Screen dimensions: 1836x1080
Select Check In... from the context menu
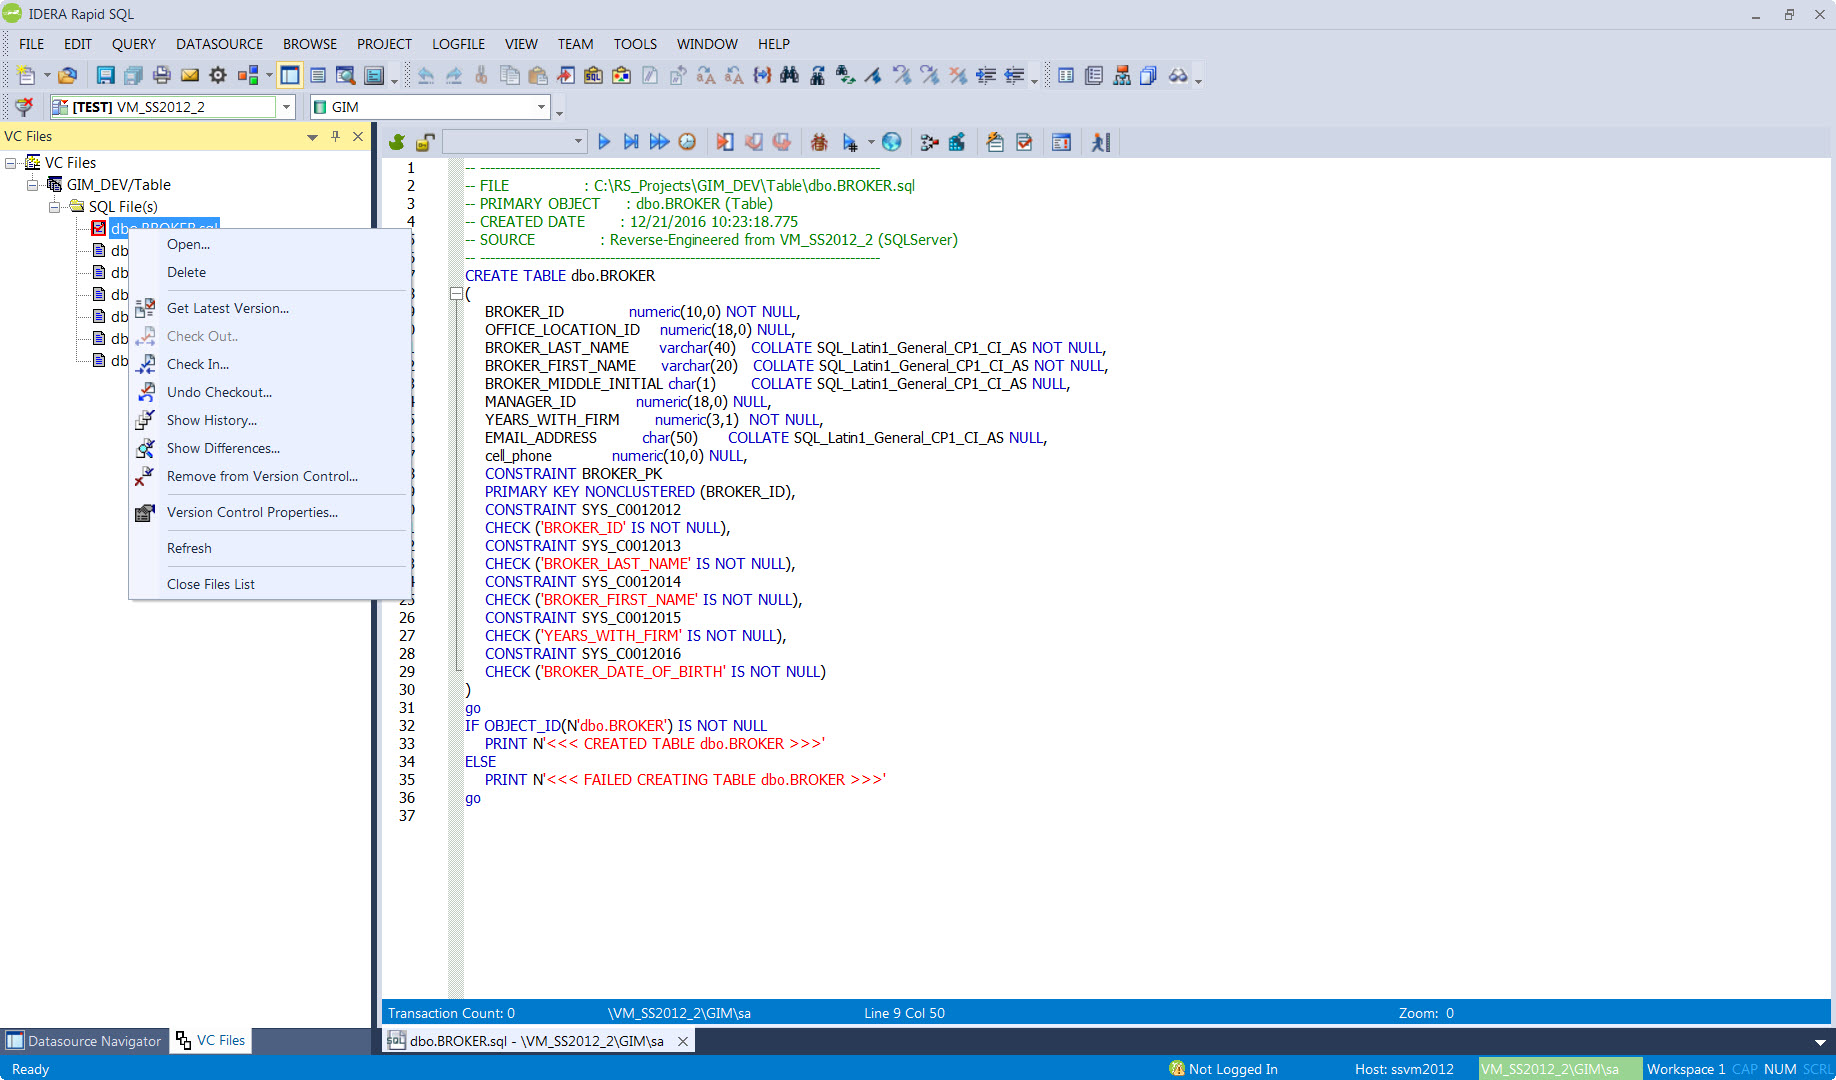click(x=270, y=364)
